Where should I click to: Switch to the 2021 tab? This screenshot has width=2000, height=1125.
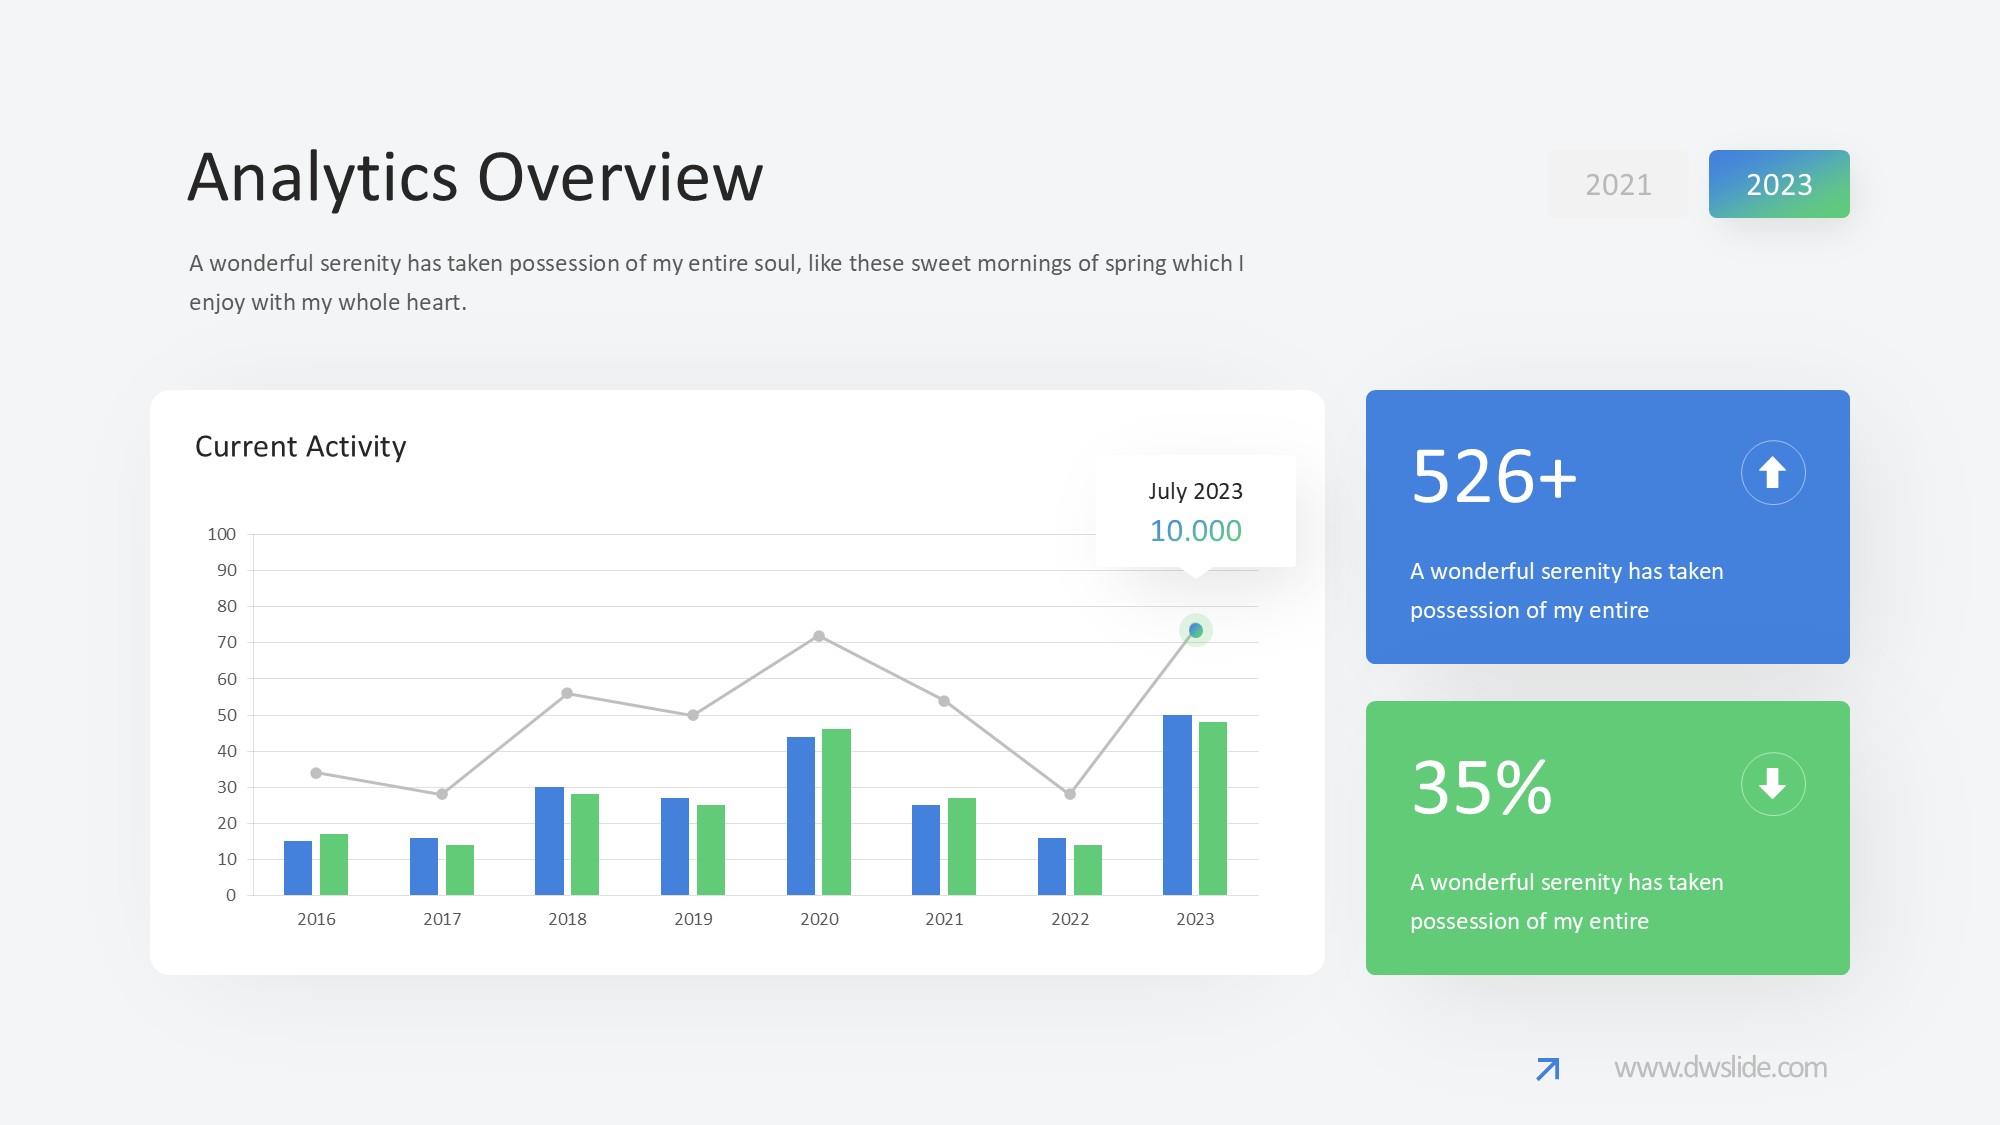(1618, 184)
